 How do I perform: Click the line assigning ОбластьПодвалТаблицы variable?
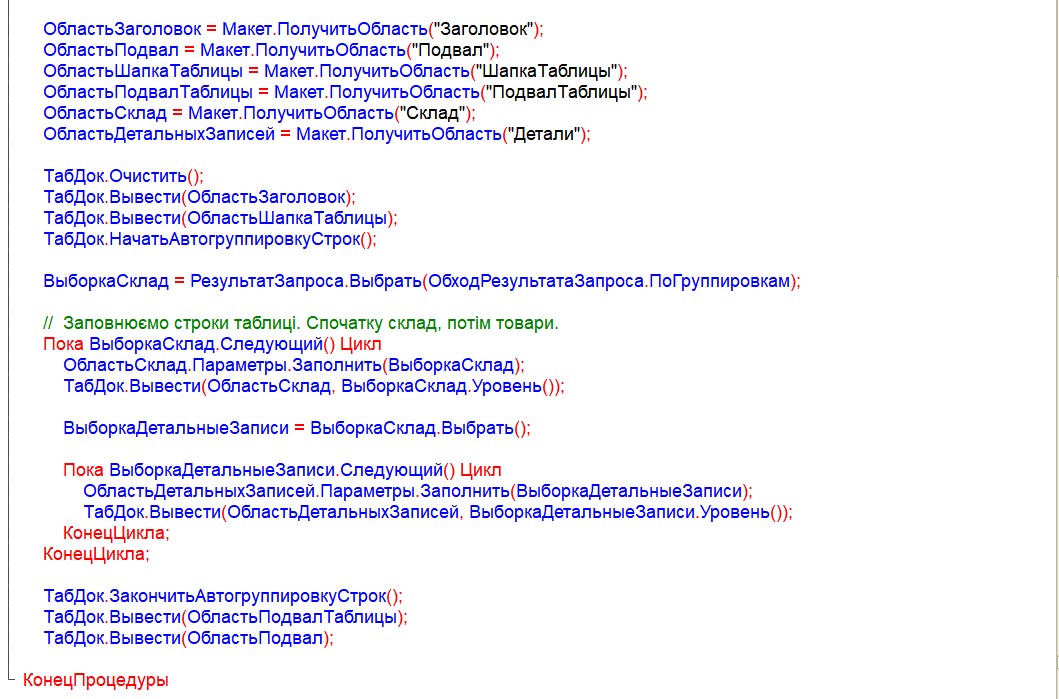[x=345, y=92]
